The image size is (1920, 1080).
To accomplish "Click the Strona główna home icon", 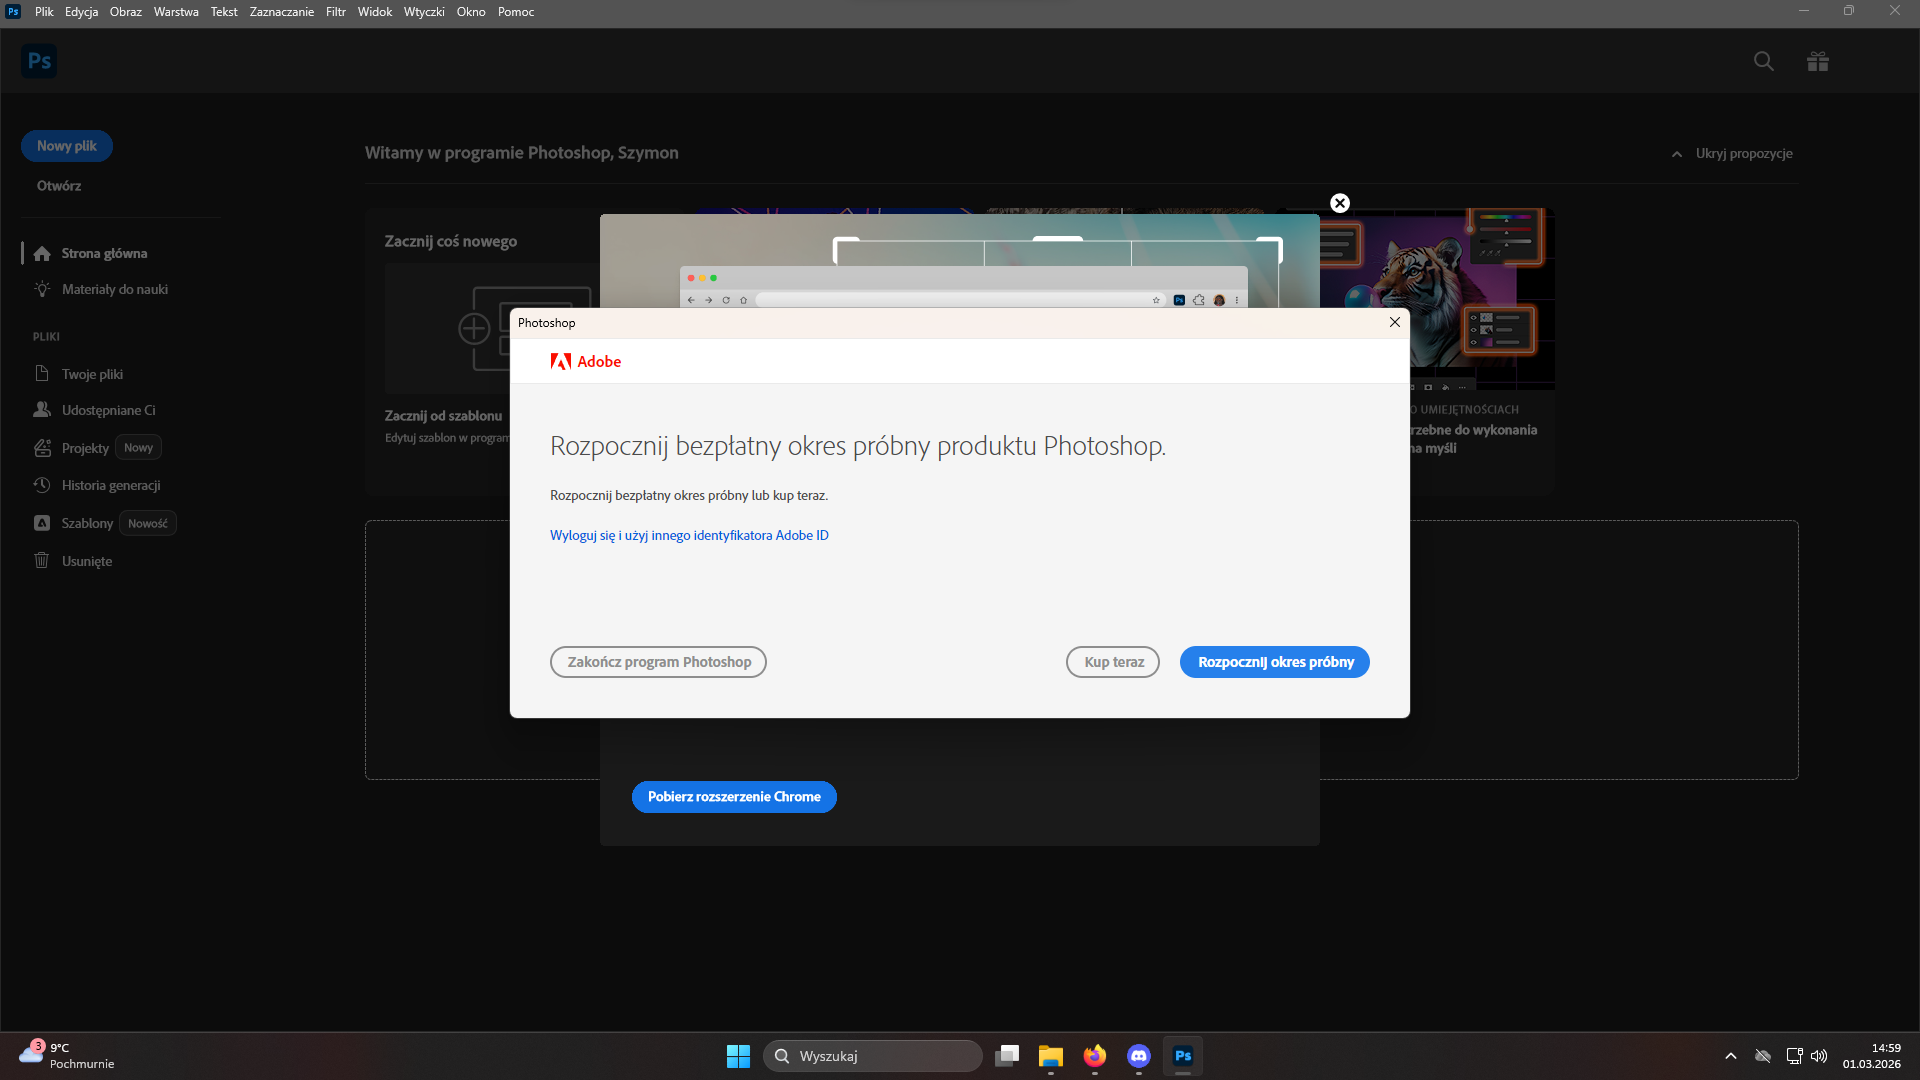I will point(42,254).
